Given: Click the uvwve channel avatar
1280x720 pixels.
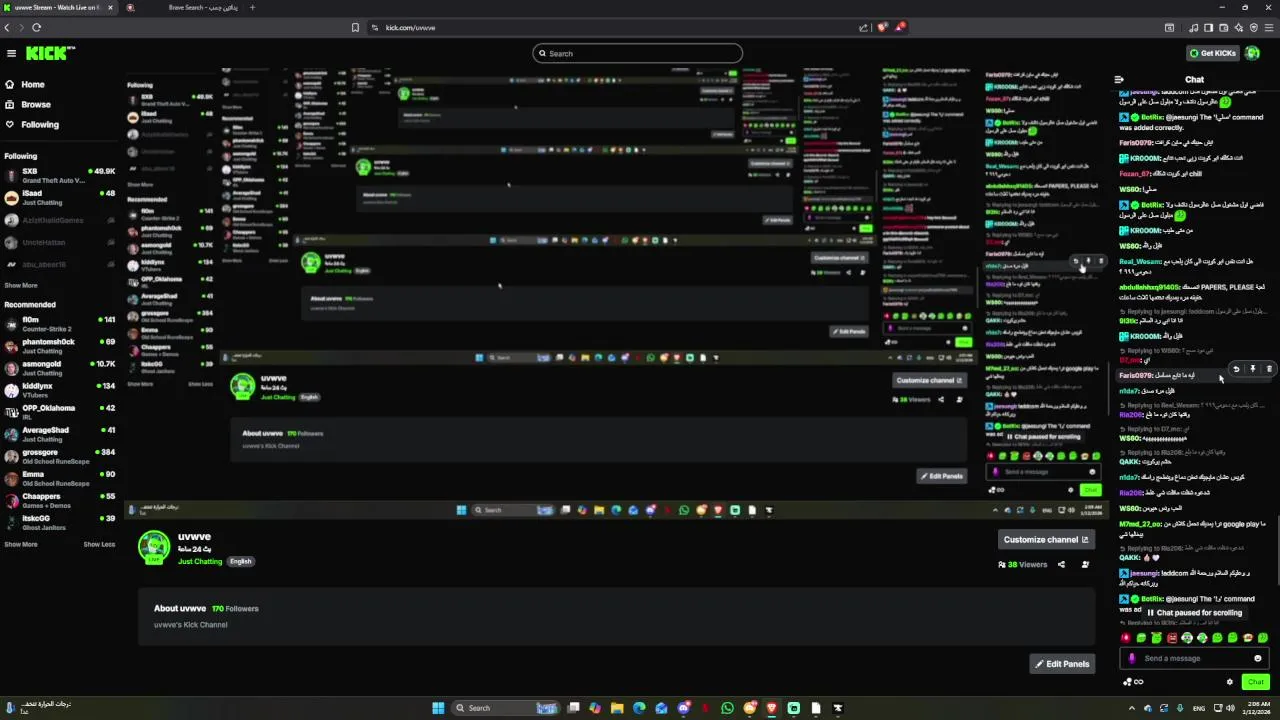Looking at the screenshot, I should [154, 547].
